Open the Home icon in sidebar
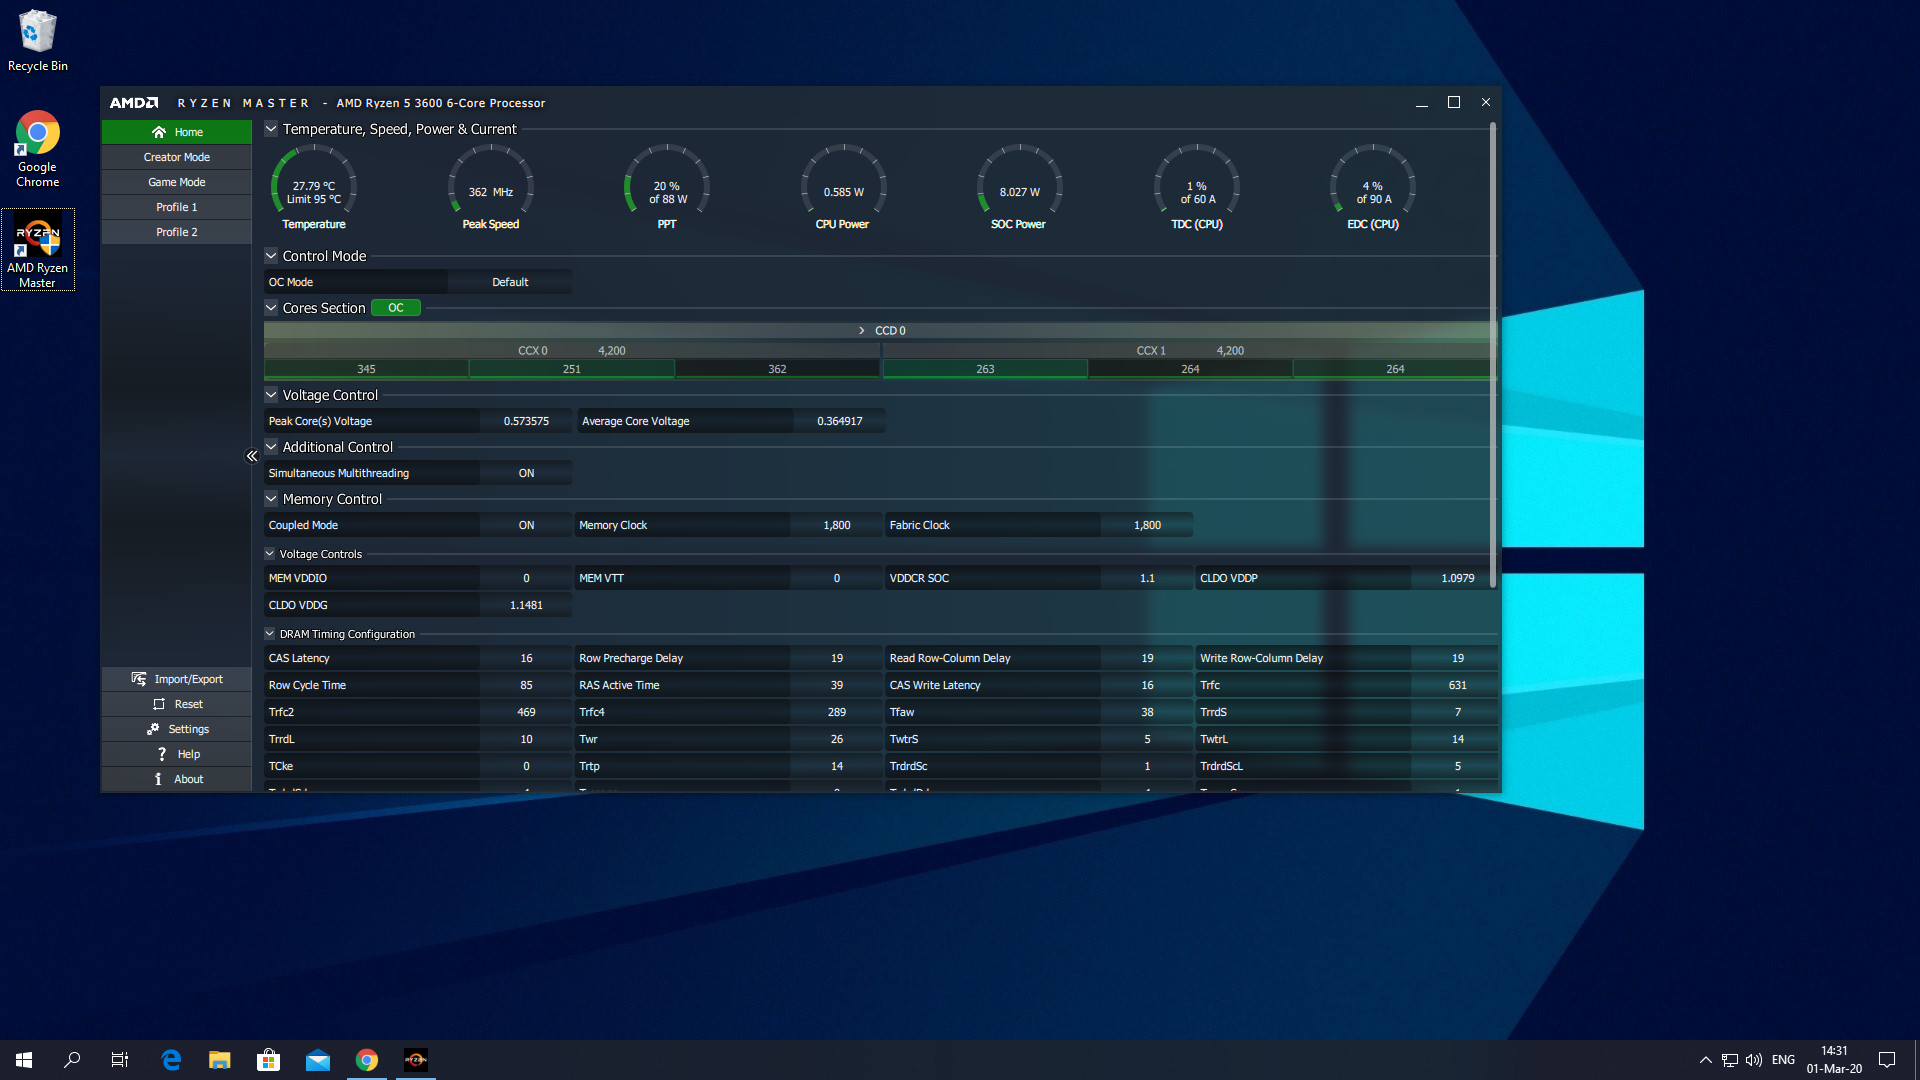 tap(158, 132)
